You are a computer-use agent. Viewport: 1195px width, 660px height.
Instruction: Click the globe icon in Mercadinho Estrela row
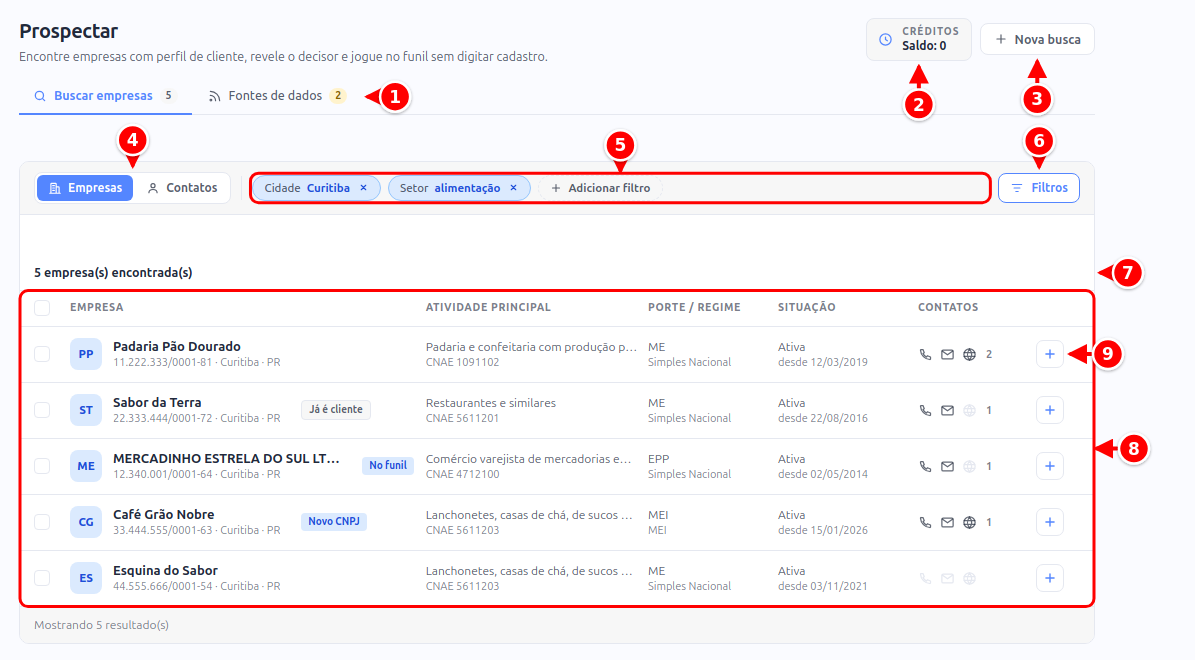969,466
